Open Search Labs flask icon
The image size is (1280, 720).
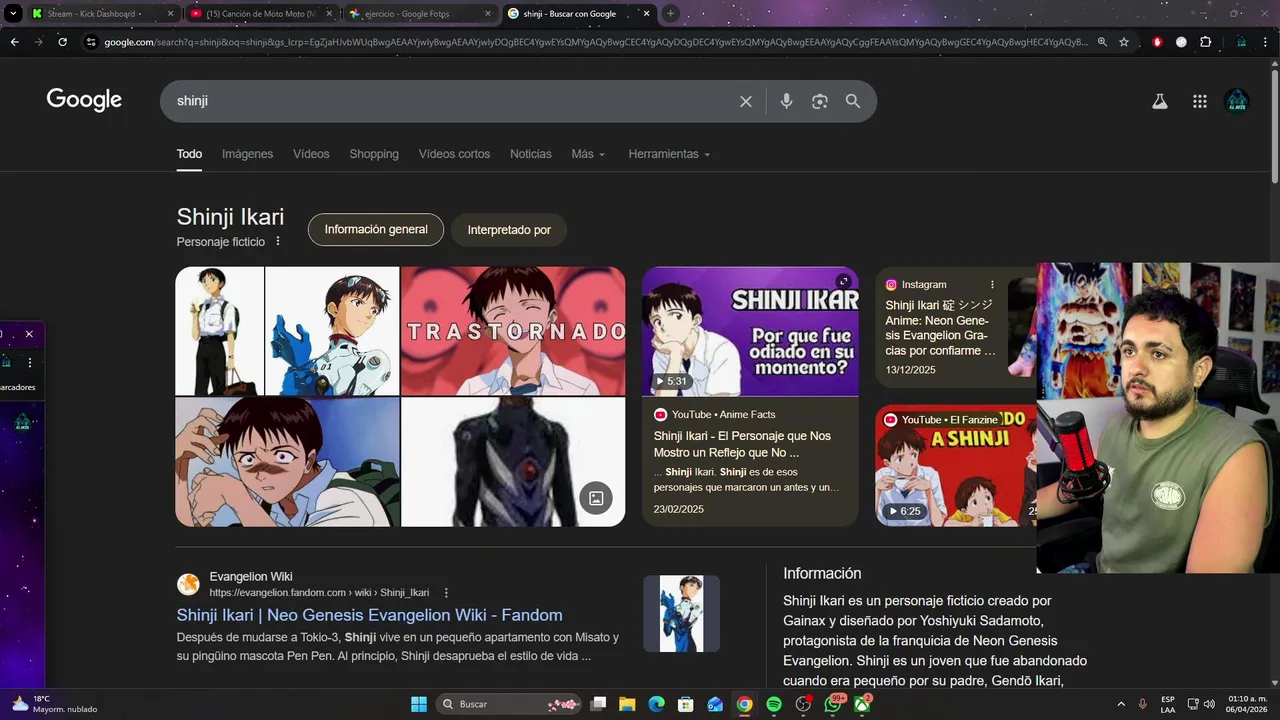click(1160, 101)
